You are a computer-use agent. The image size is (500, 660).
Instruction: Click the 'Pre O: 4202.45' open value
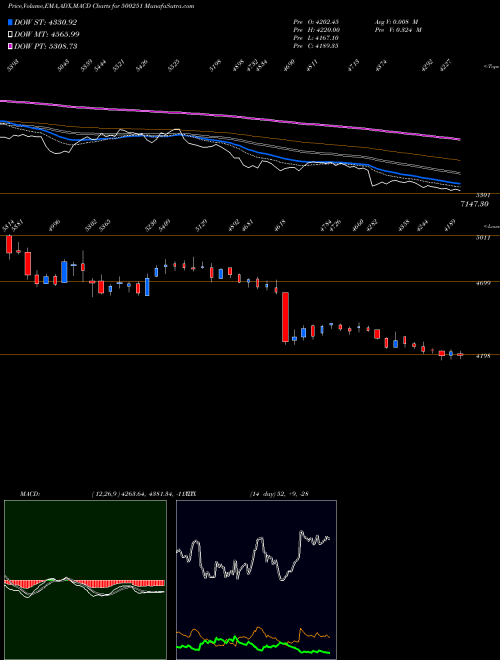coord(316,22)
